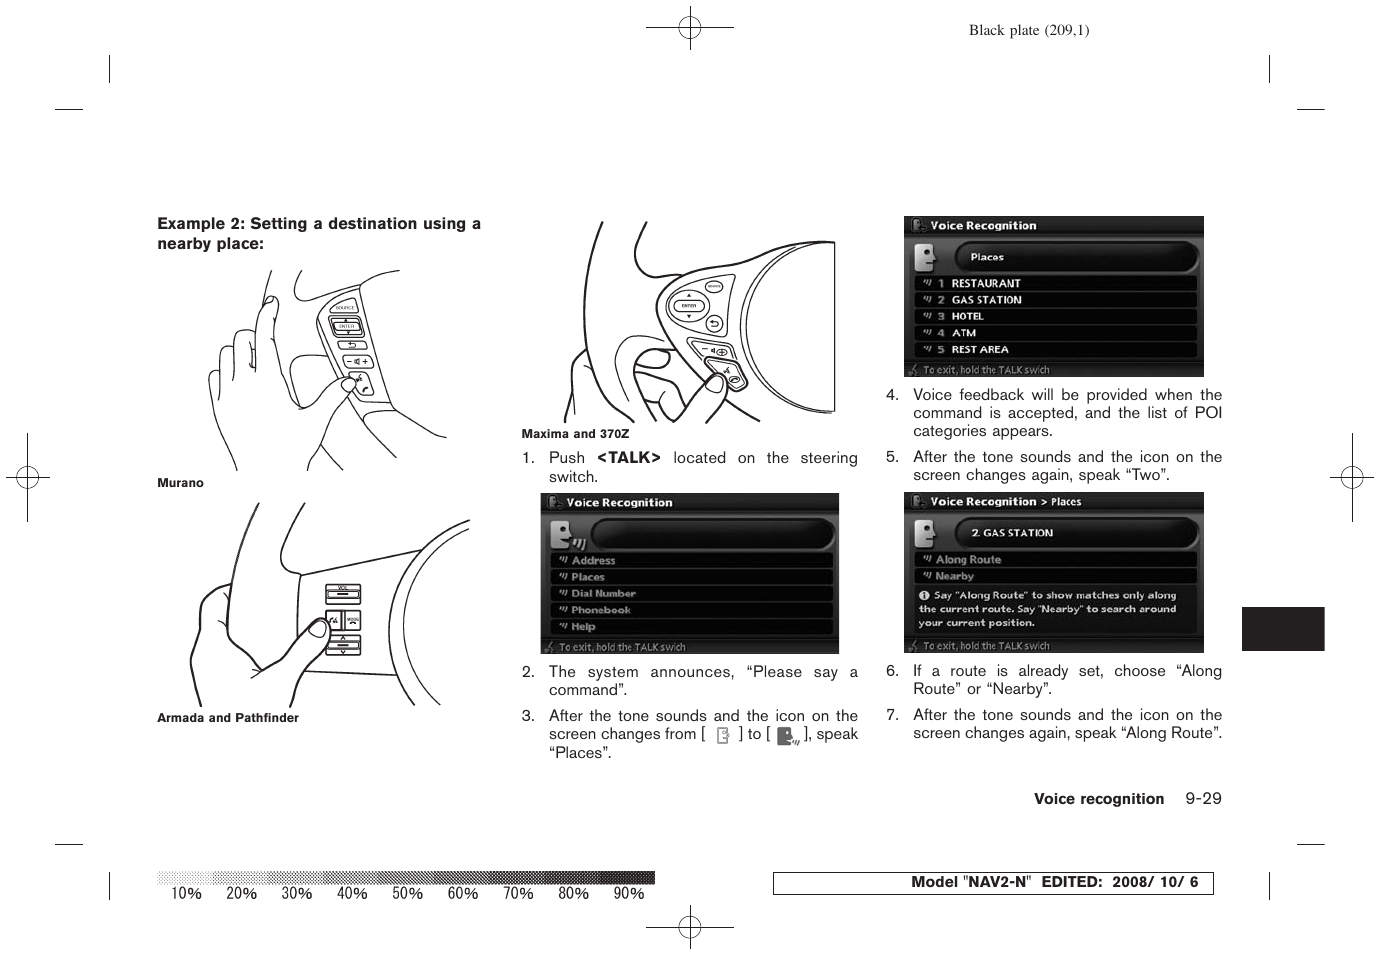1381x954 pixels.
Task: Click back arrow button on Maxima steering wheel
Action: [714, 323]
